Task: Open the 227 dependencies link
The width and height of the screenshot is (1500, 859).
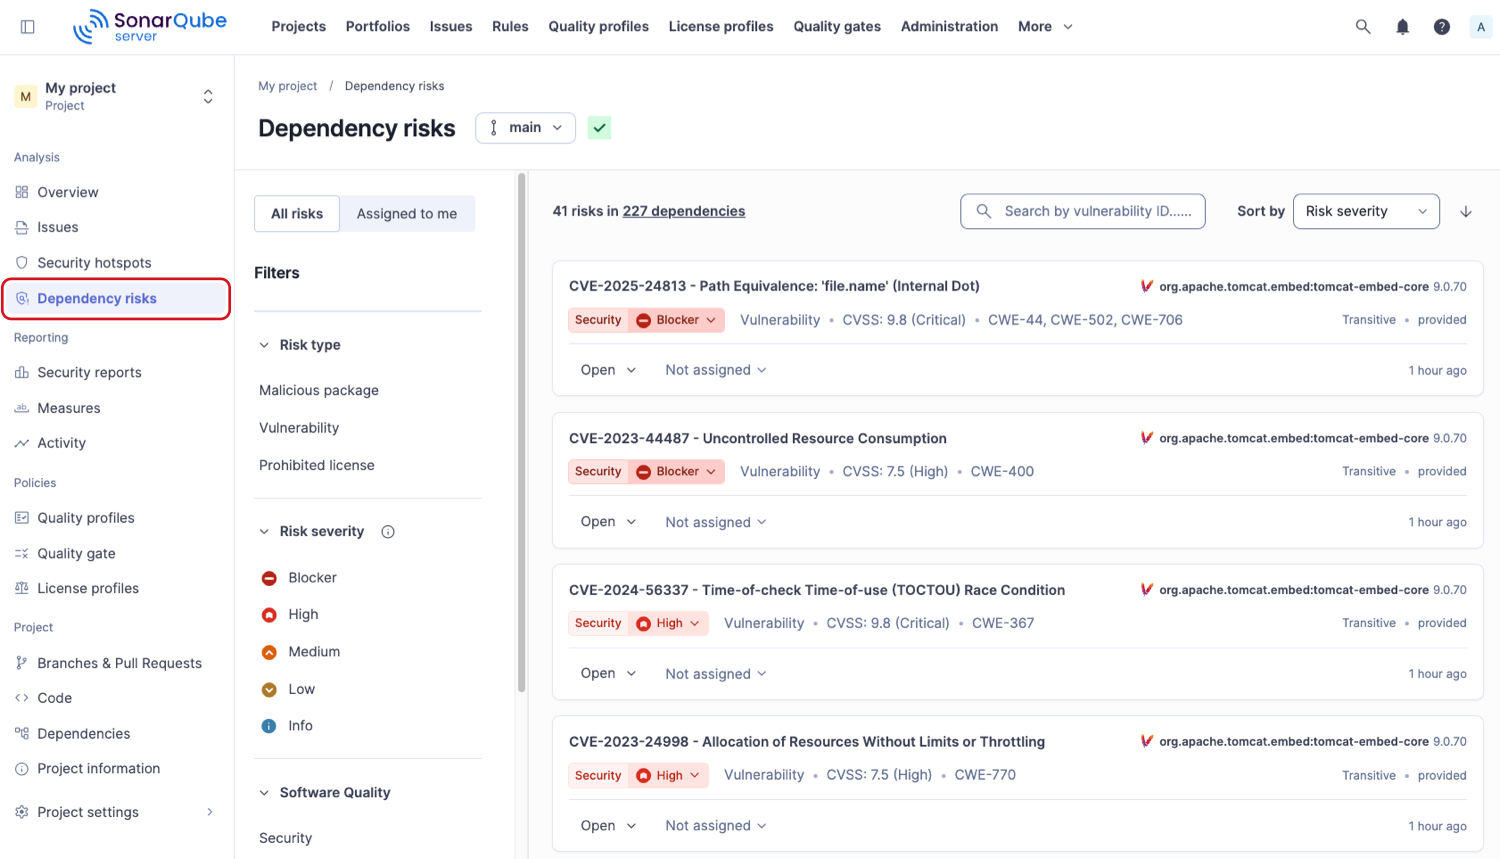Action: point(684,211)
